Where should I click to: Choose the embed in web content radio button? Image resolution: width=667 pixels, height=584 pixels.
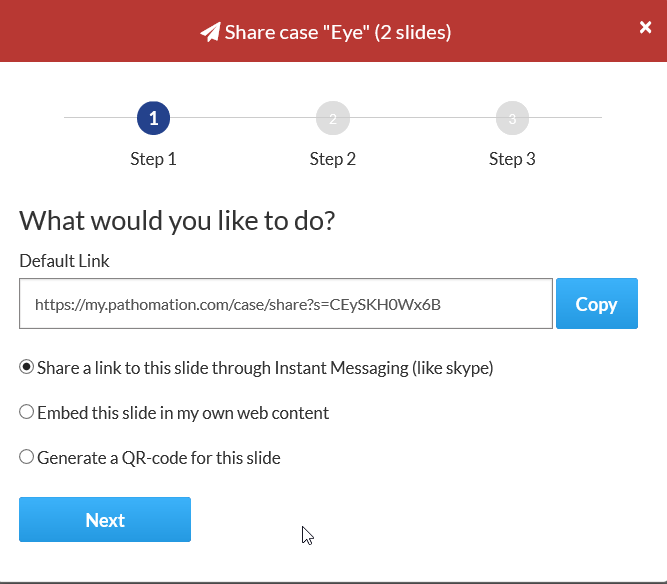[27, 412]
